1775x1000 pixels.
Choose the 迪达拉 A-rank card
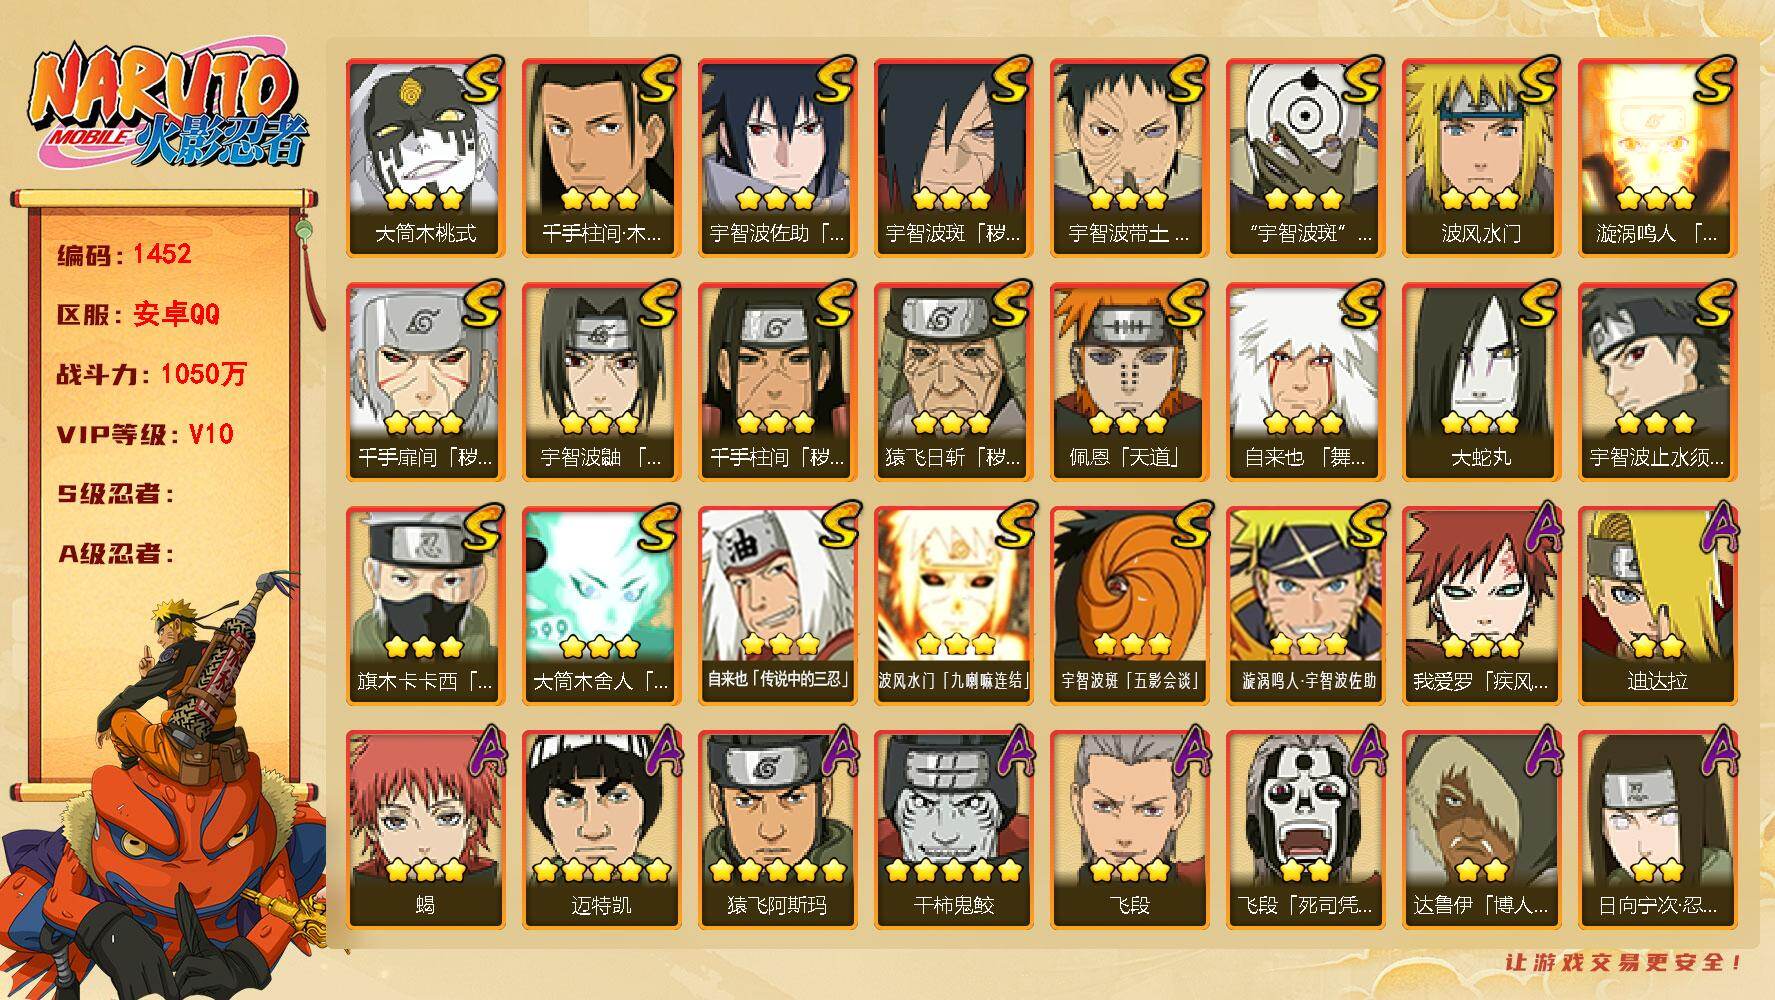1657,606
